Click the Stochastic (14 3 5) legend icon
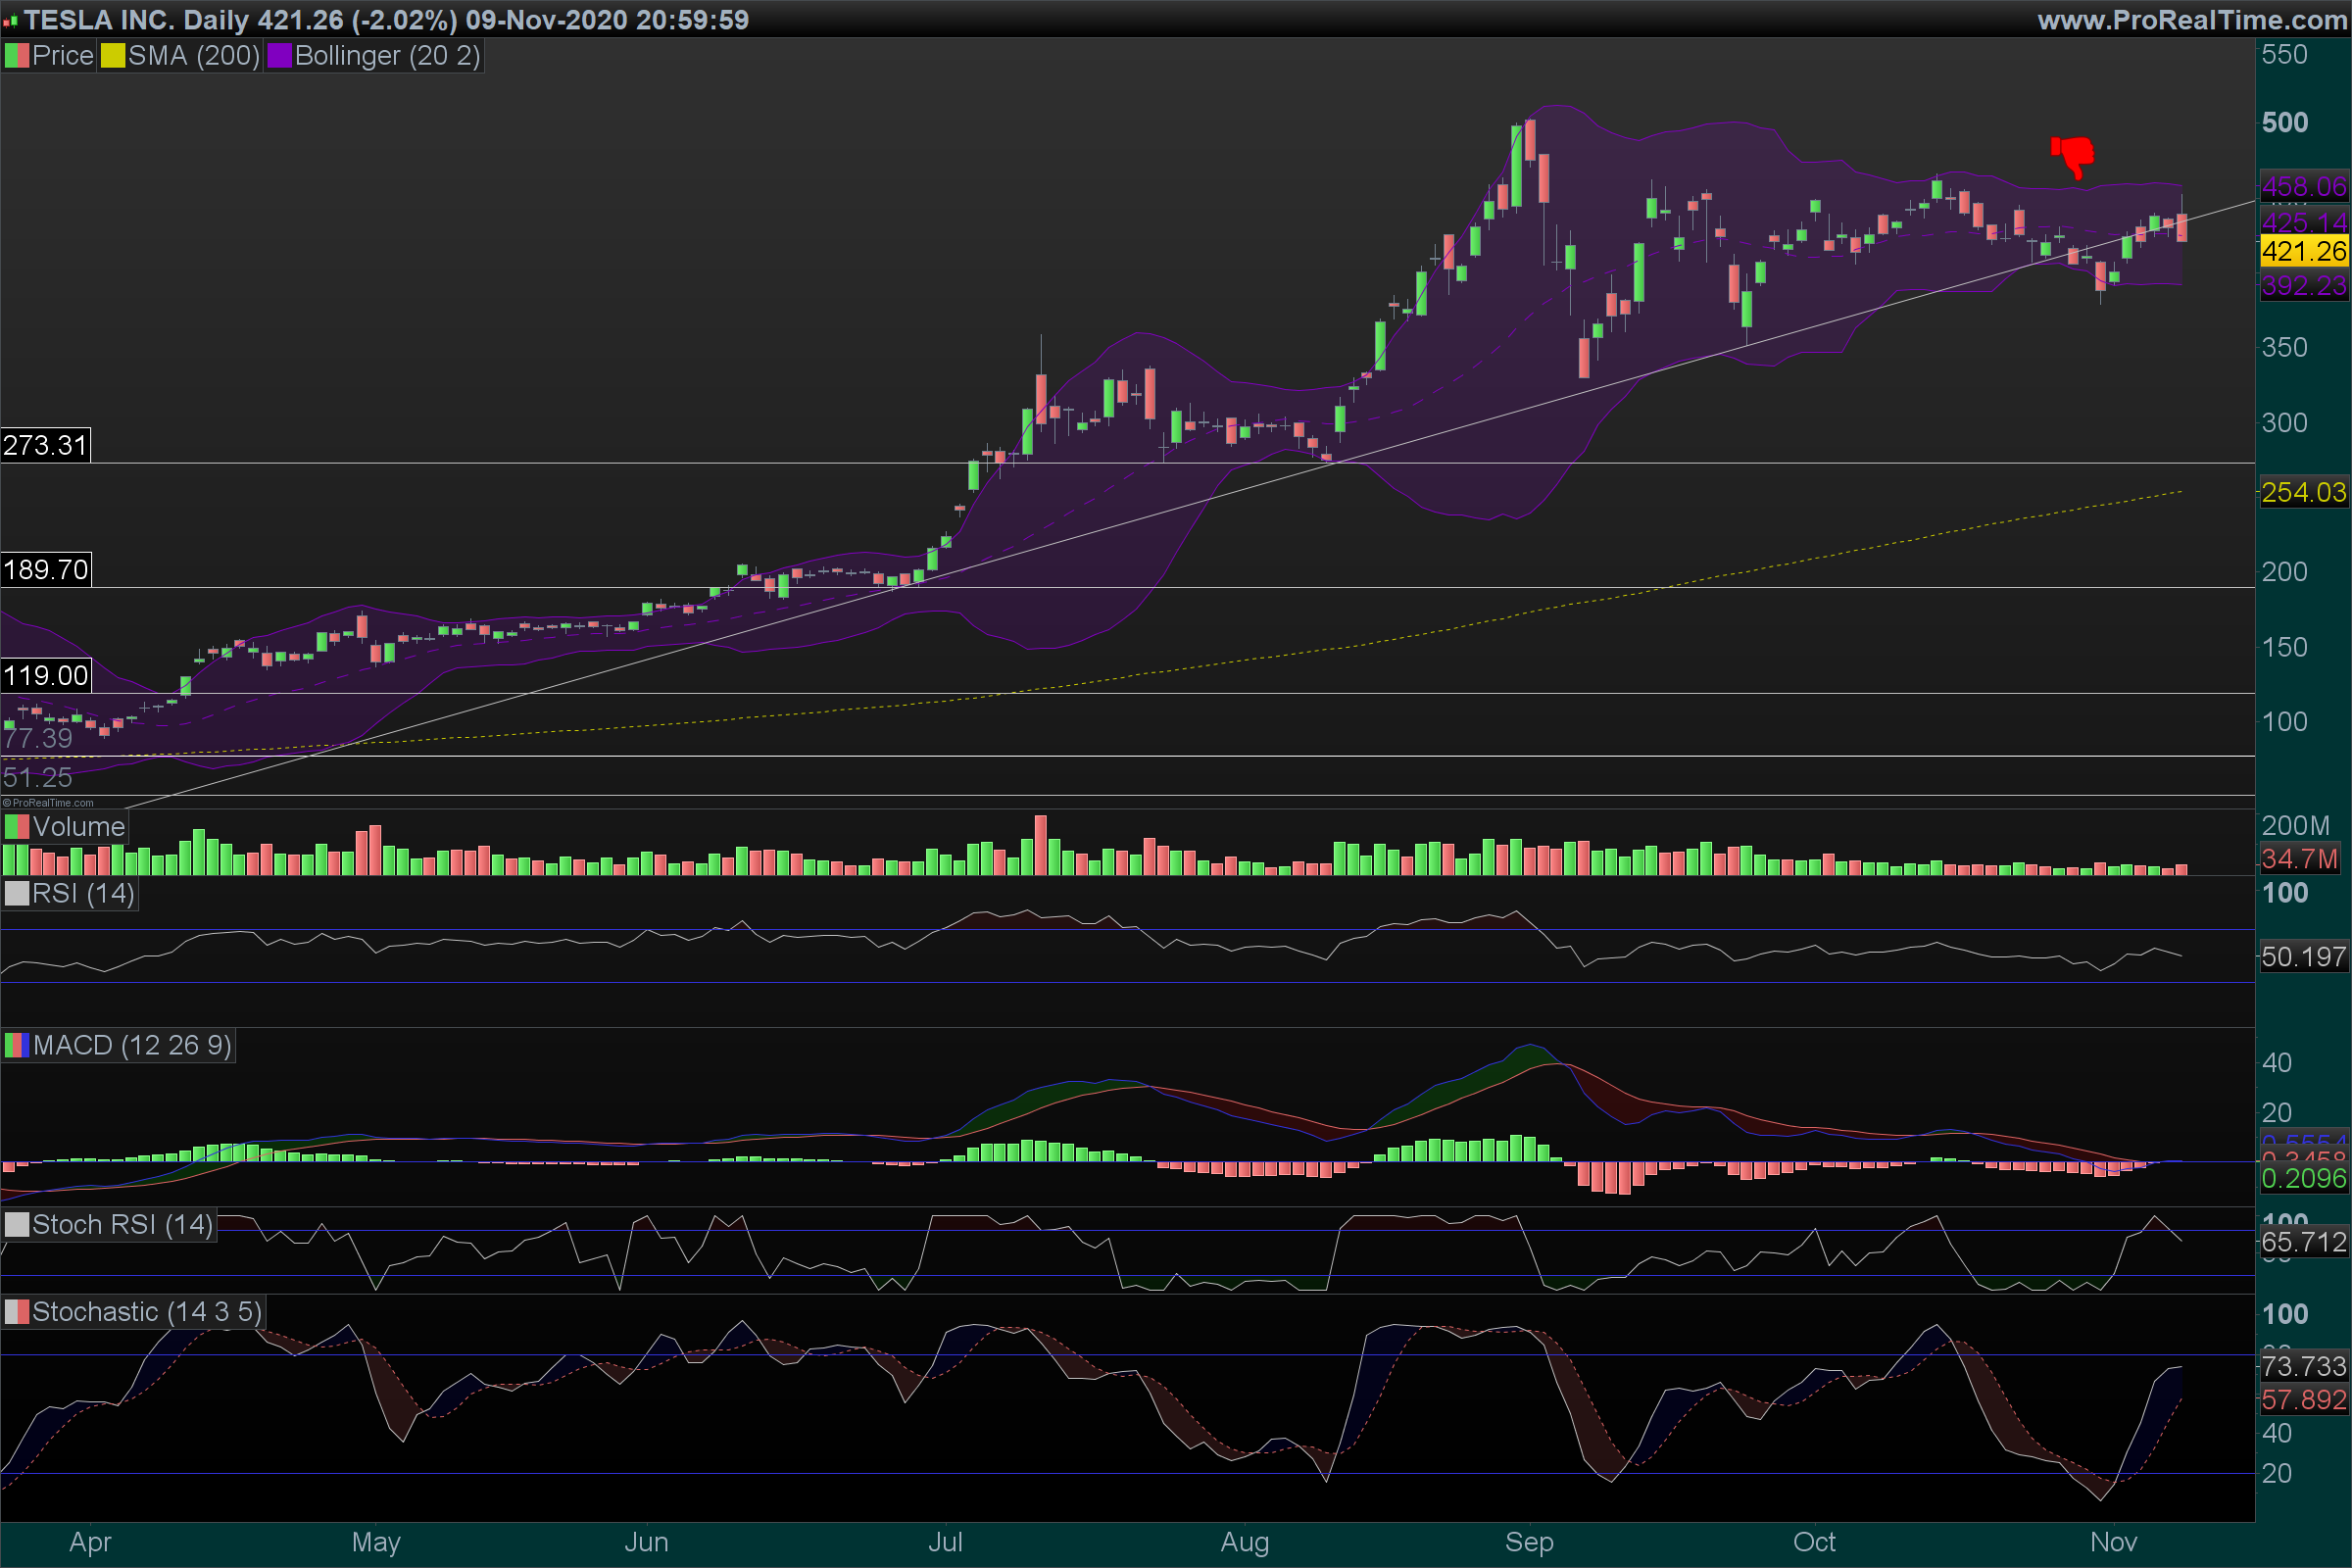 pos(17,1312)
